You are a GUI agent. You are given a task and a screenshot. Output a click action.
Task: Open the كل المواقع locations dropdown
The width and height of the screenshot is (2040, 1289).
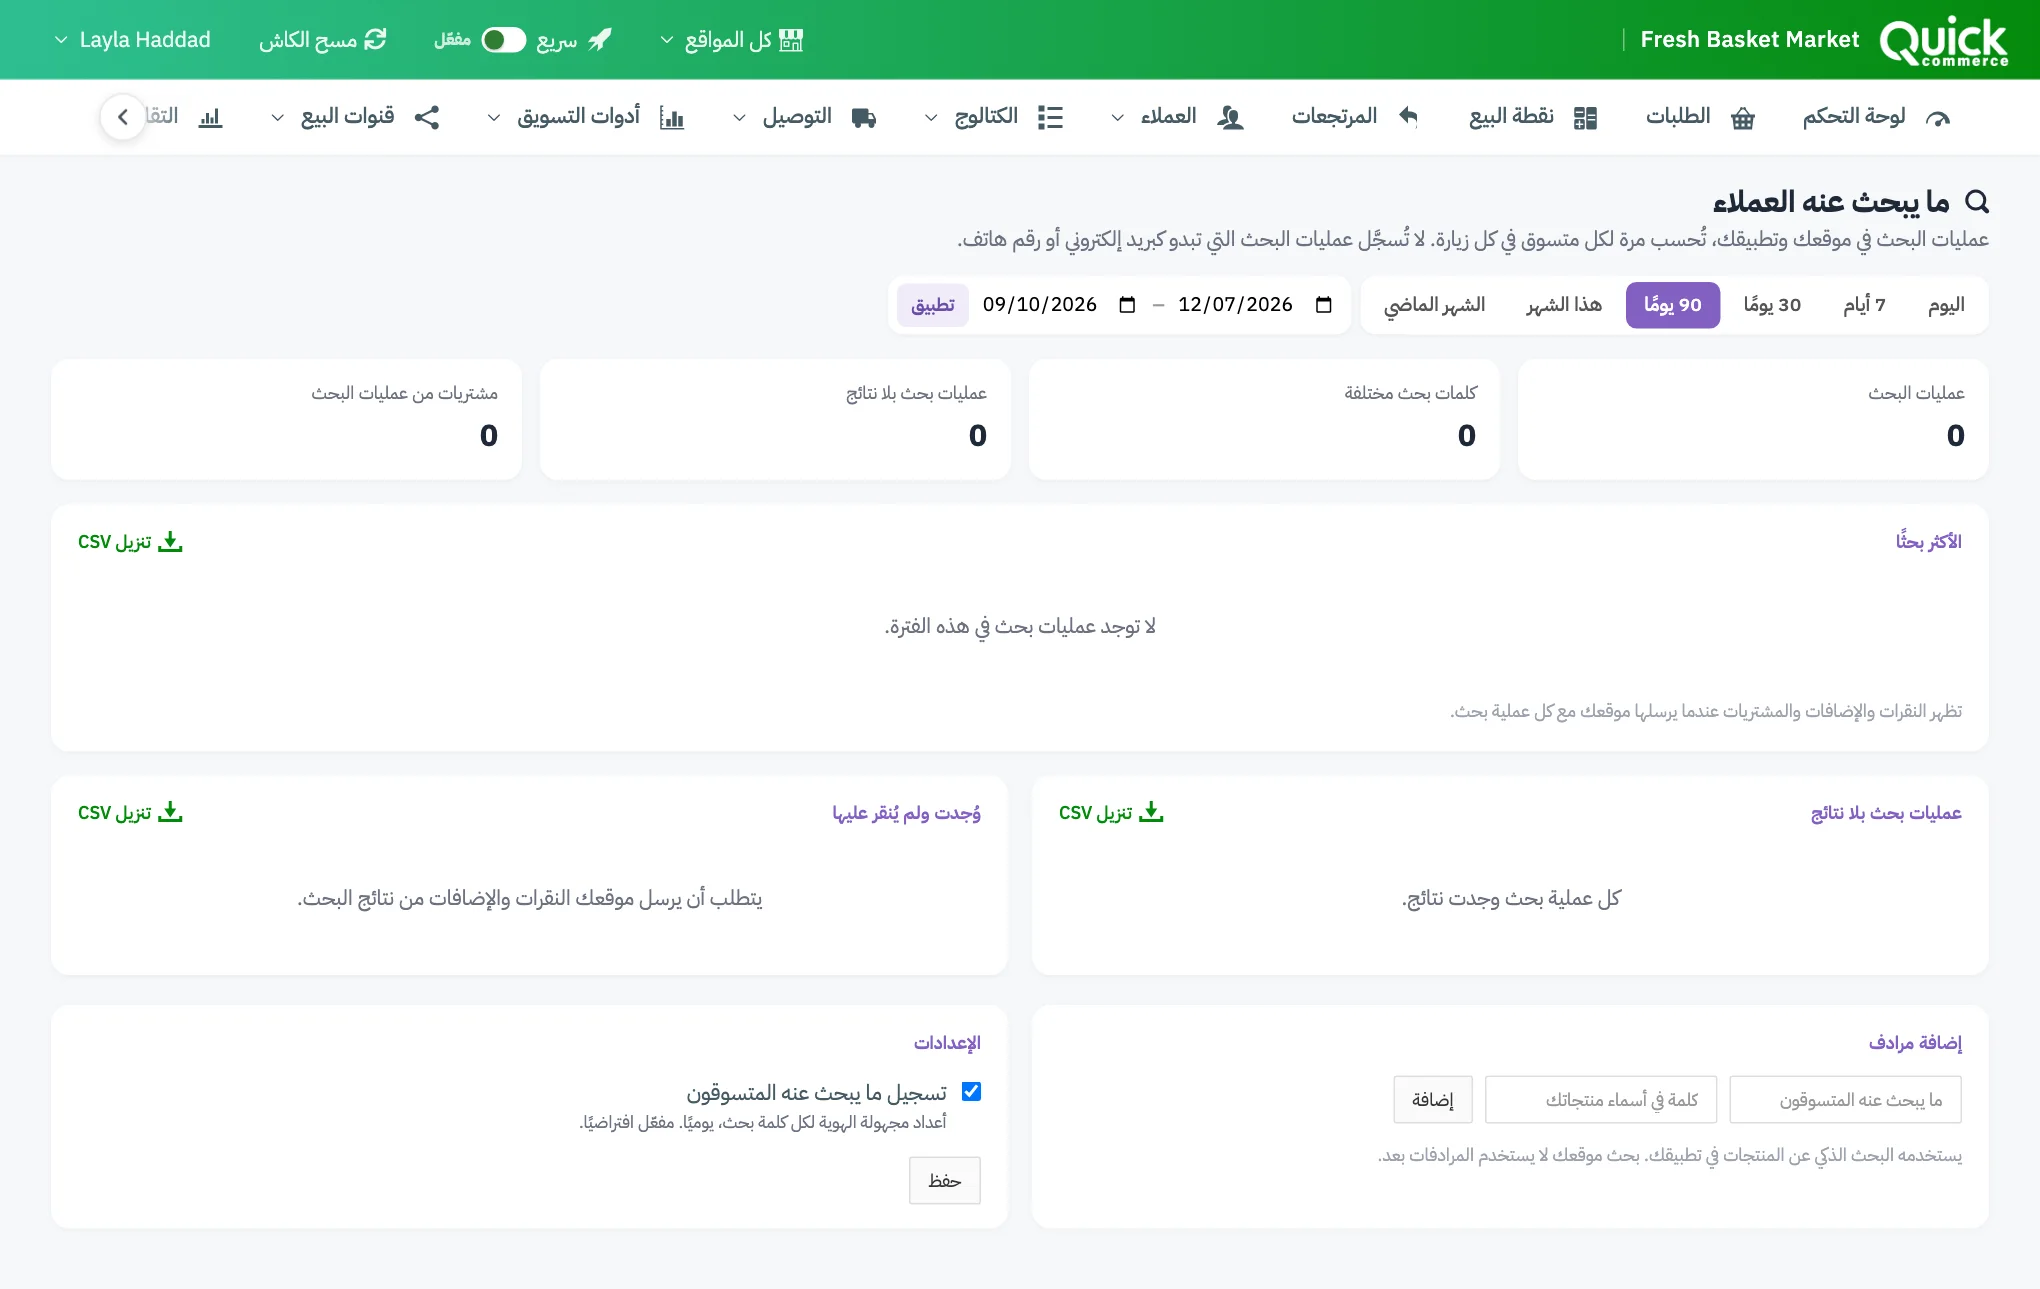click(x=731, y=40)
